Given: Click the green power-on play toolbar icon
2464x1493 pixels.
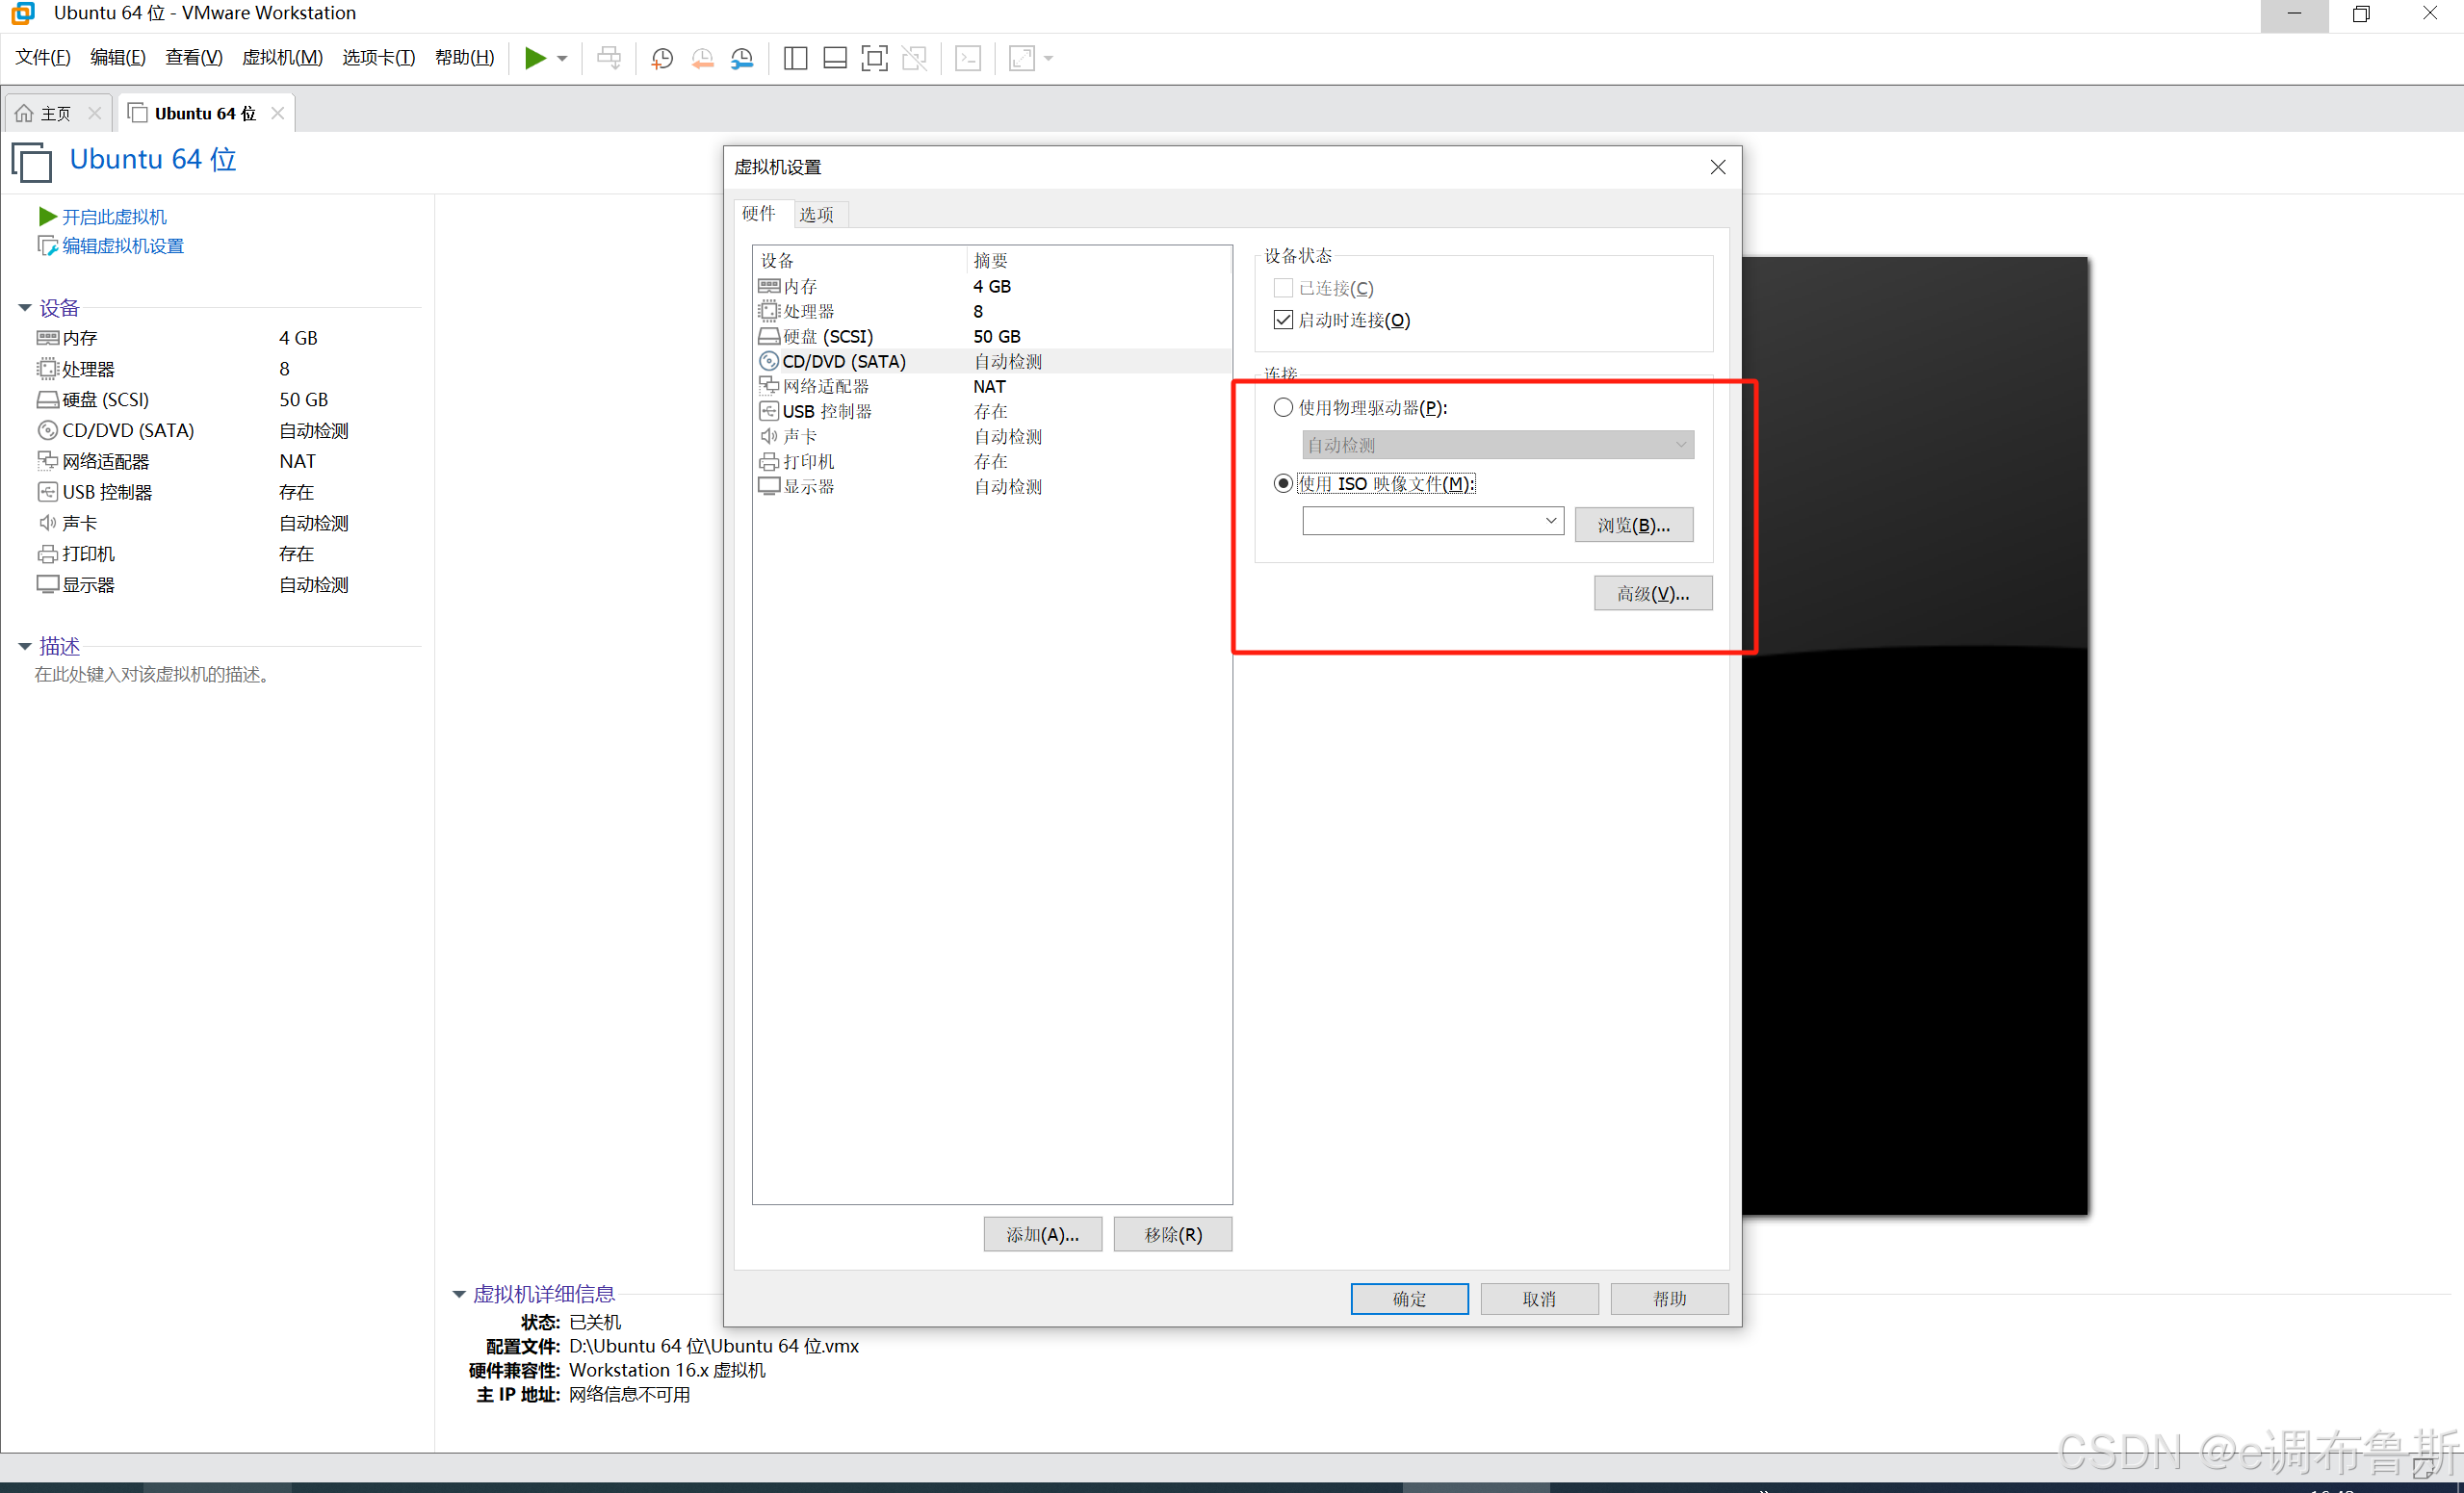Looking at the screenshot, I should [x=535, y=58].
